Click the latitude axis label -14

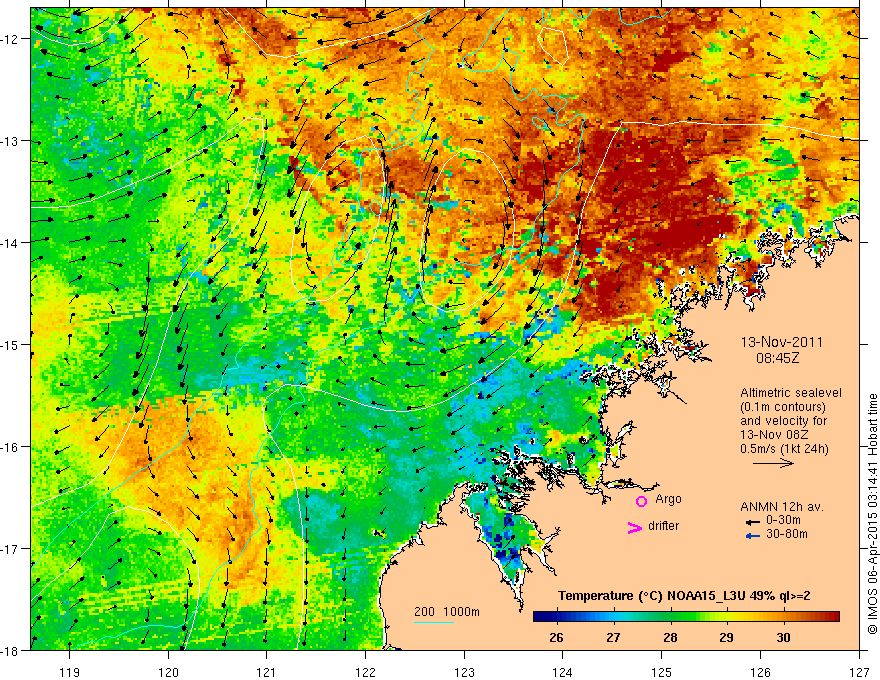11,243
